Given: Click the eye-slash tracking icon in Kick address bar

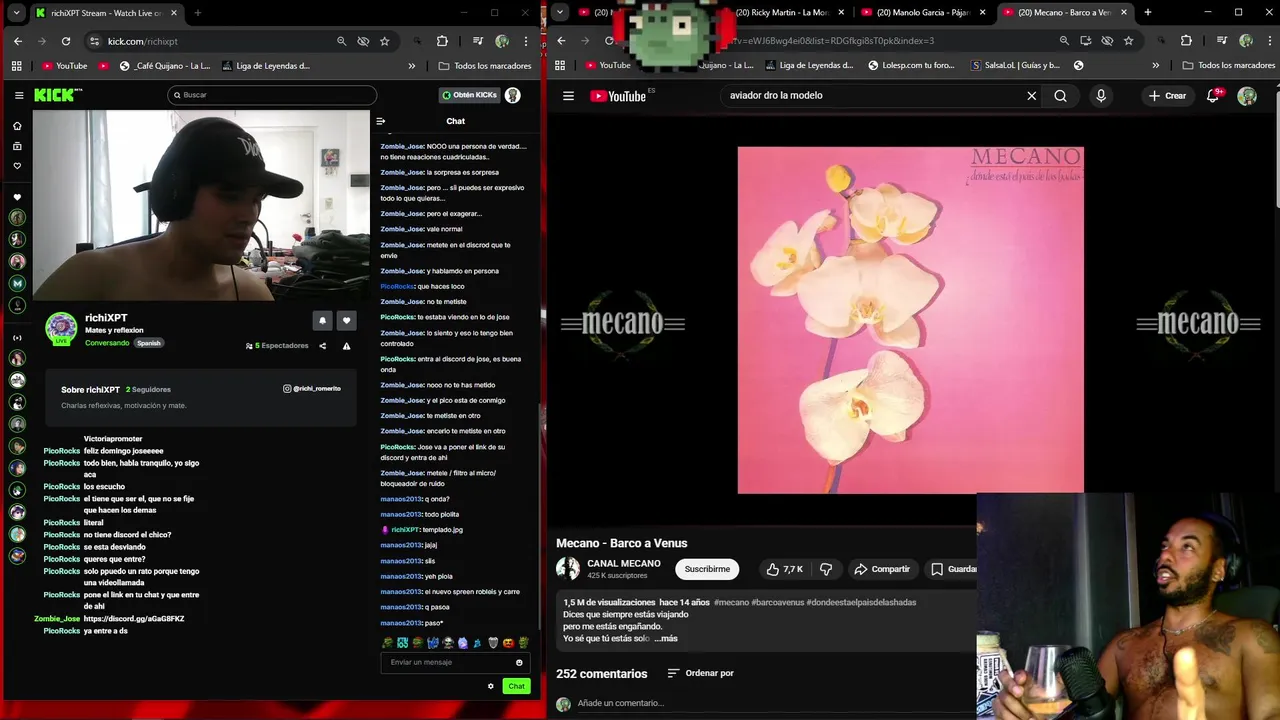Looking at the screenshot, I should 363,41.
